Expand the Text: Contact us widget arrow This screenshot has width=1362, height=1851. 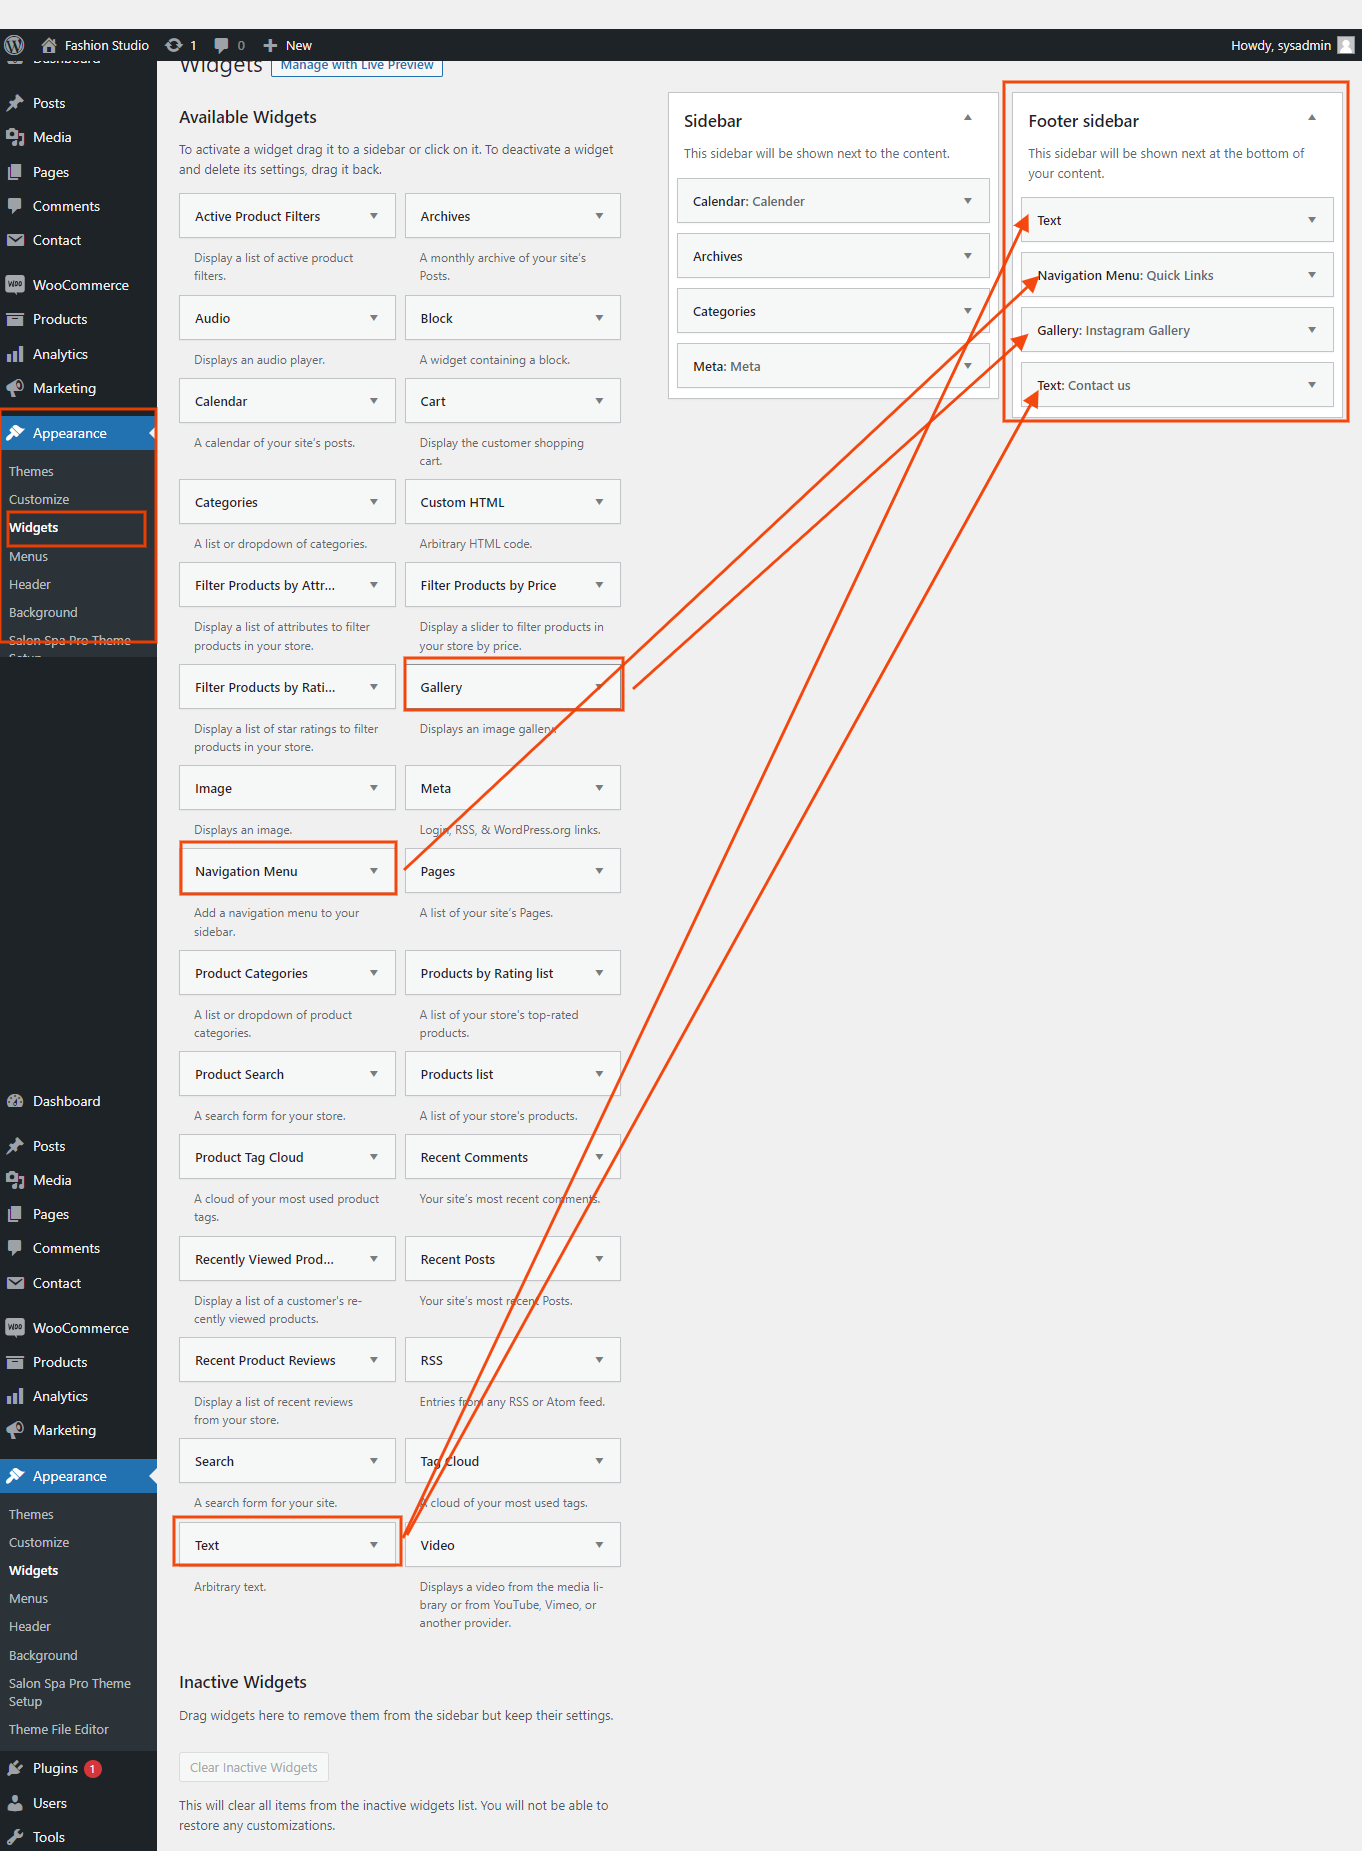(1311, 385)
